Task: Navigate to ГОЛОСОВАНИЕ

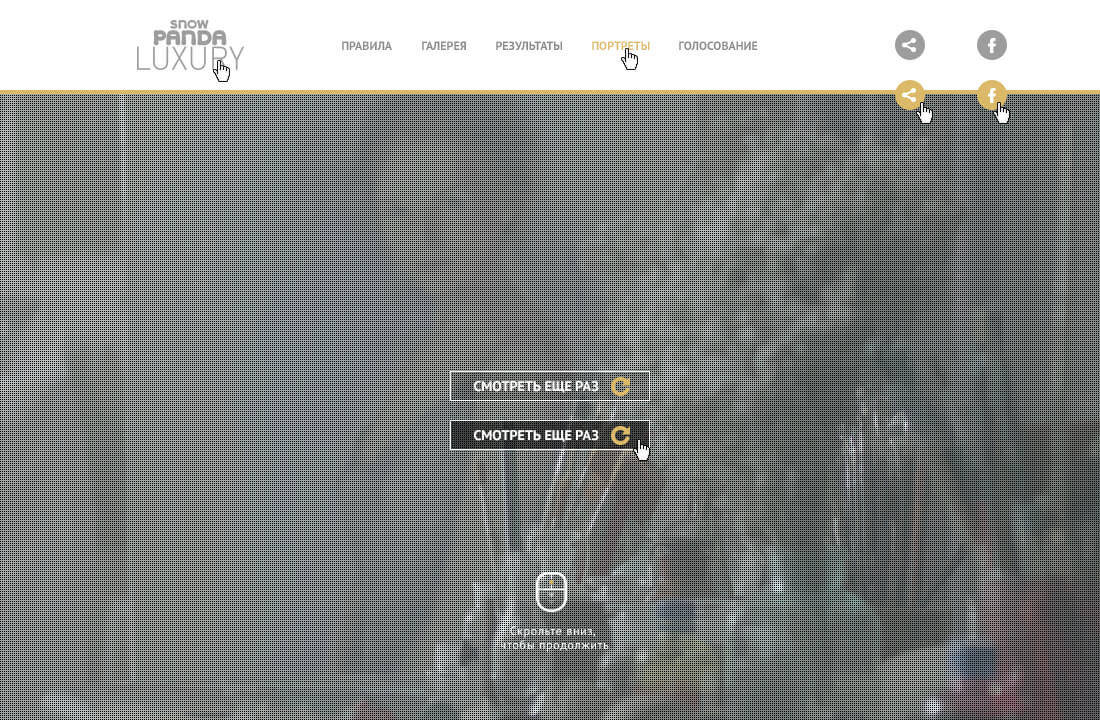Action: click(x=717, y=46)
